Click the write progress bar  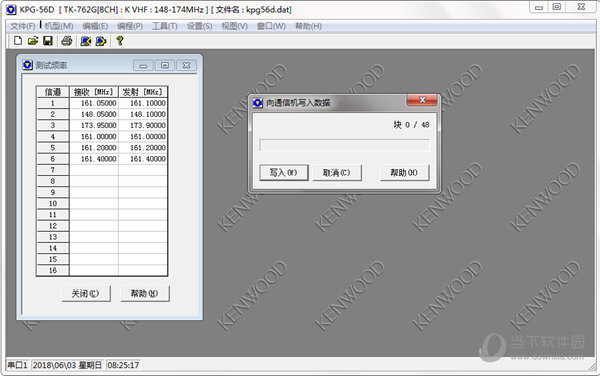coord(344,145)
